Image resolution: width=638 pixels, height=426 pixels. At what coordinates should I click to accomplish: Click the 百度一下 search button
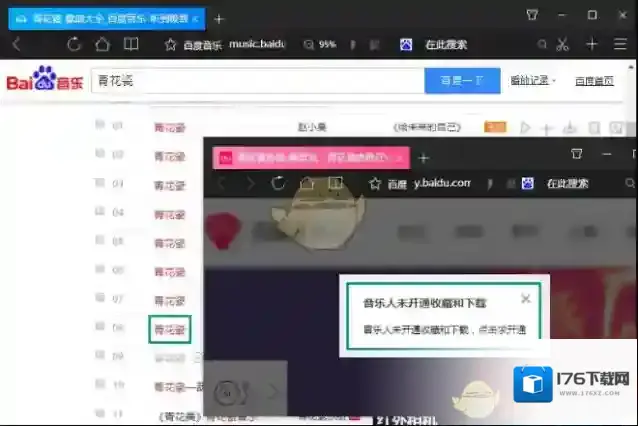462,81
